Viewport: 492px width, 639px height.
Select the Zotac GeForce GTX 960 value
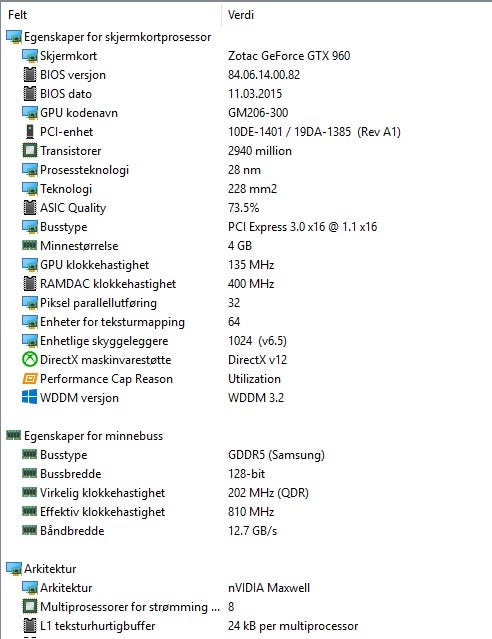[289, 56]
